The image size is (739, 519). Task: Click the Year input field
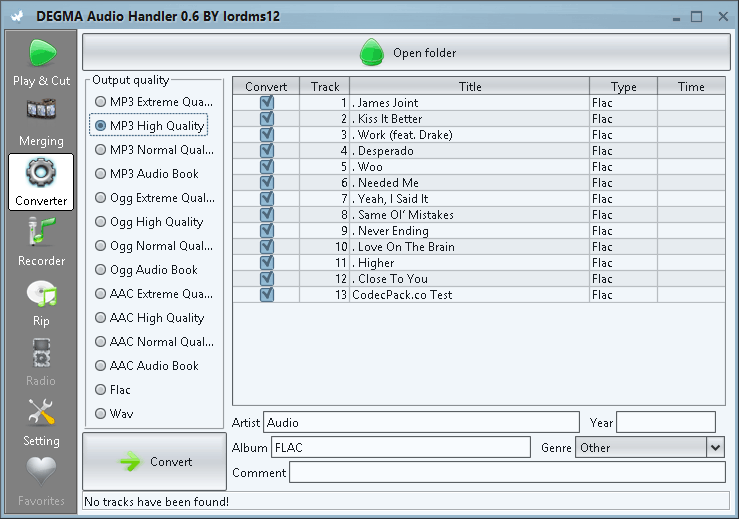666,422
